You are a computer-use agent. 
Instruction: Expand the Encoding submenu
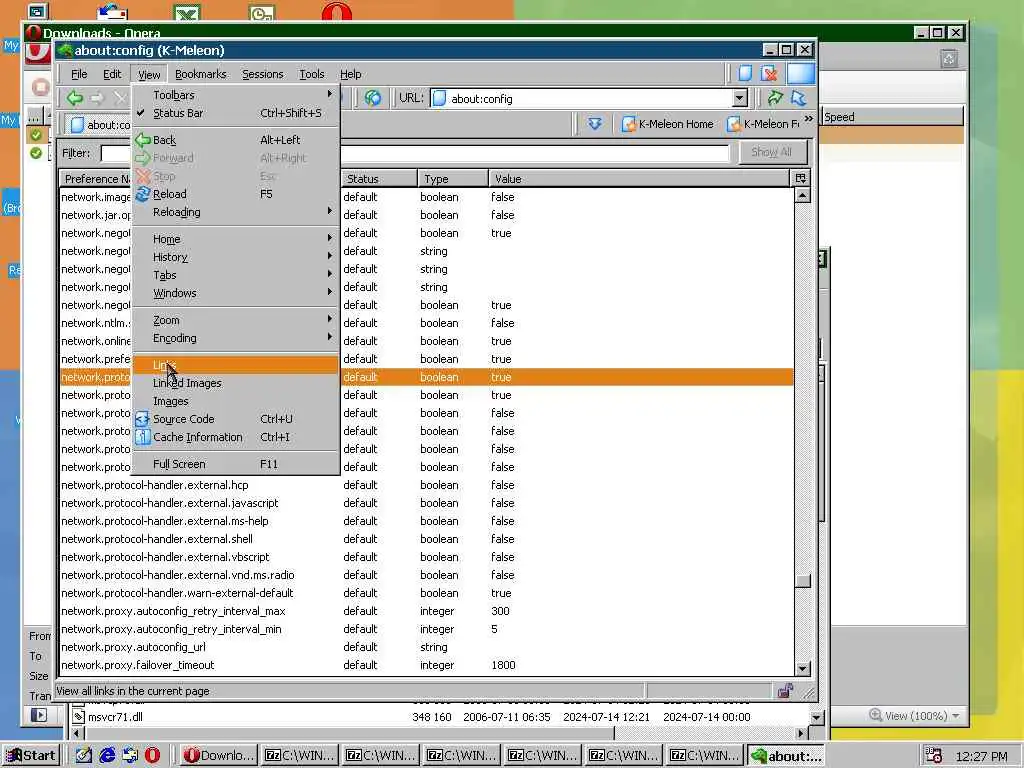coord(235,338)
